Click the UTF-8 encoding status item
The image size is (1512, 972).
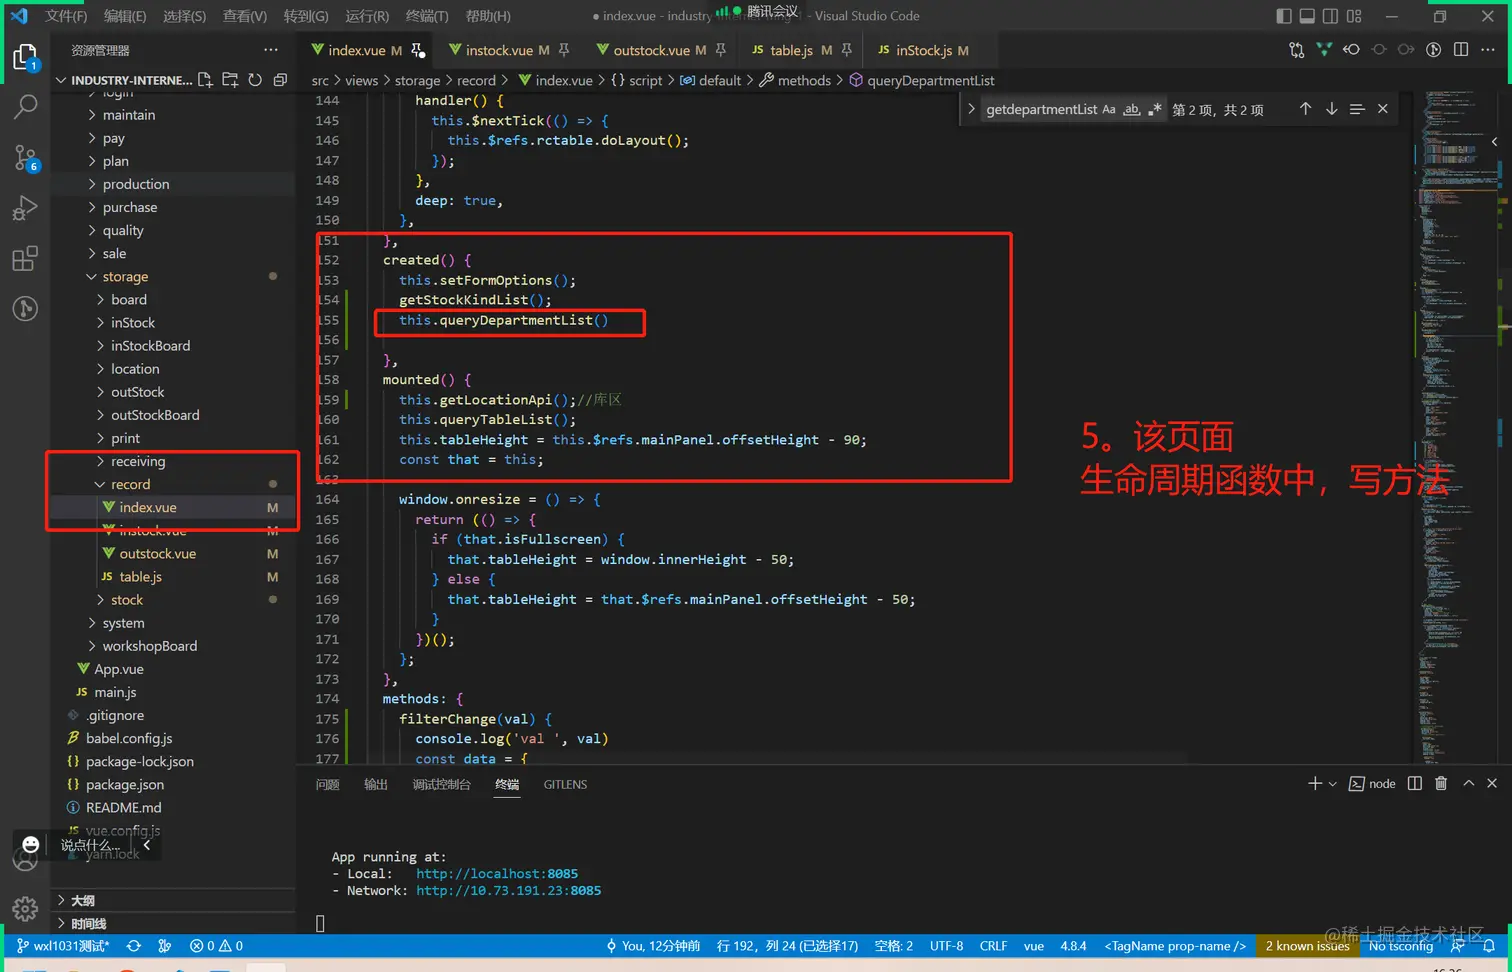pos(946,946)
